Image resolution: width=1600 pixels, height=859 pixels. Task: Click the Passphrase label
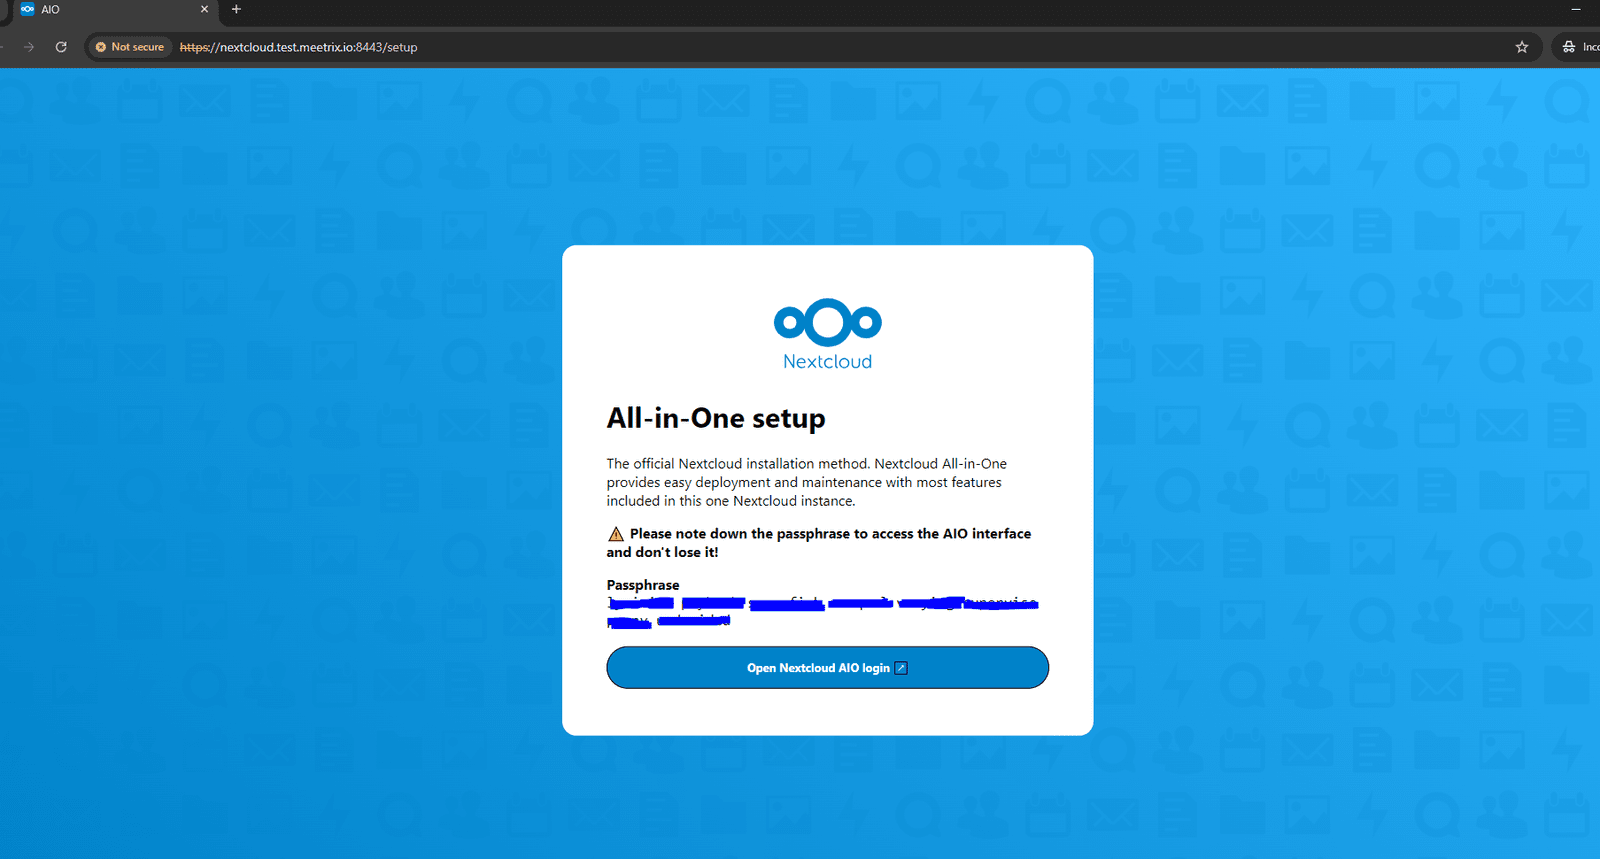pyautogui.click(x=643, y=585)
